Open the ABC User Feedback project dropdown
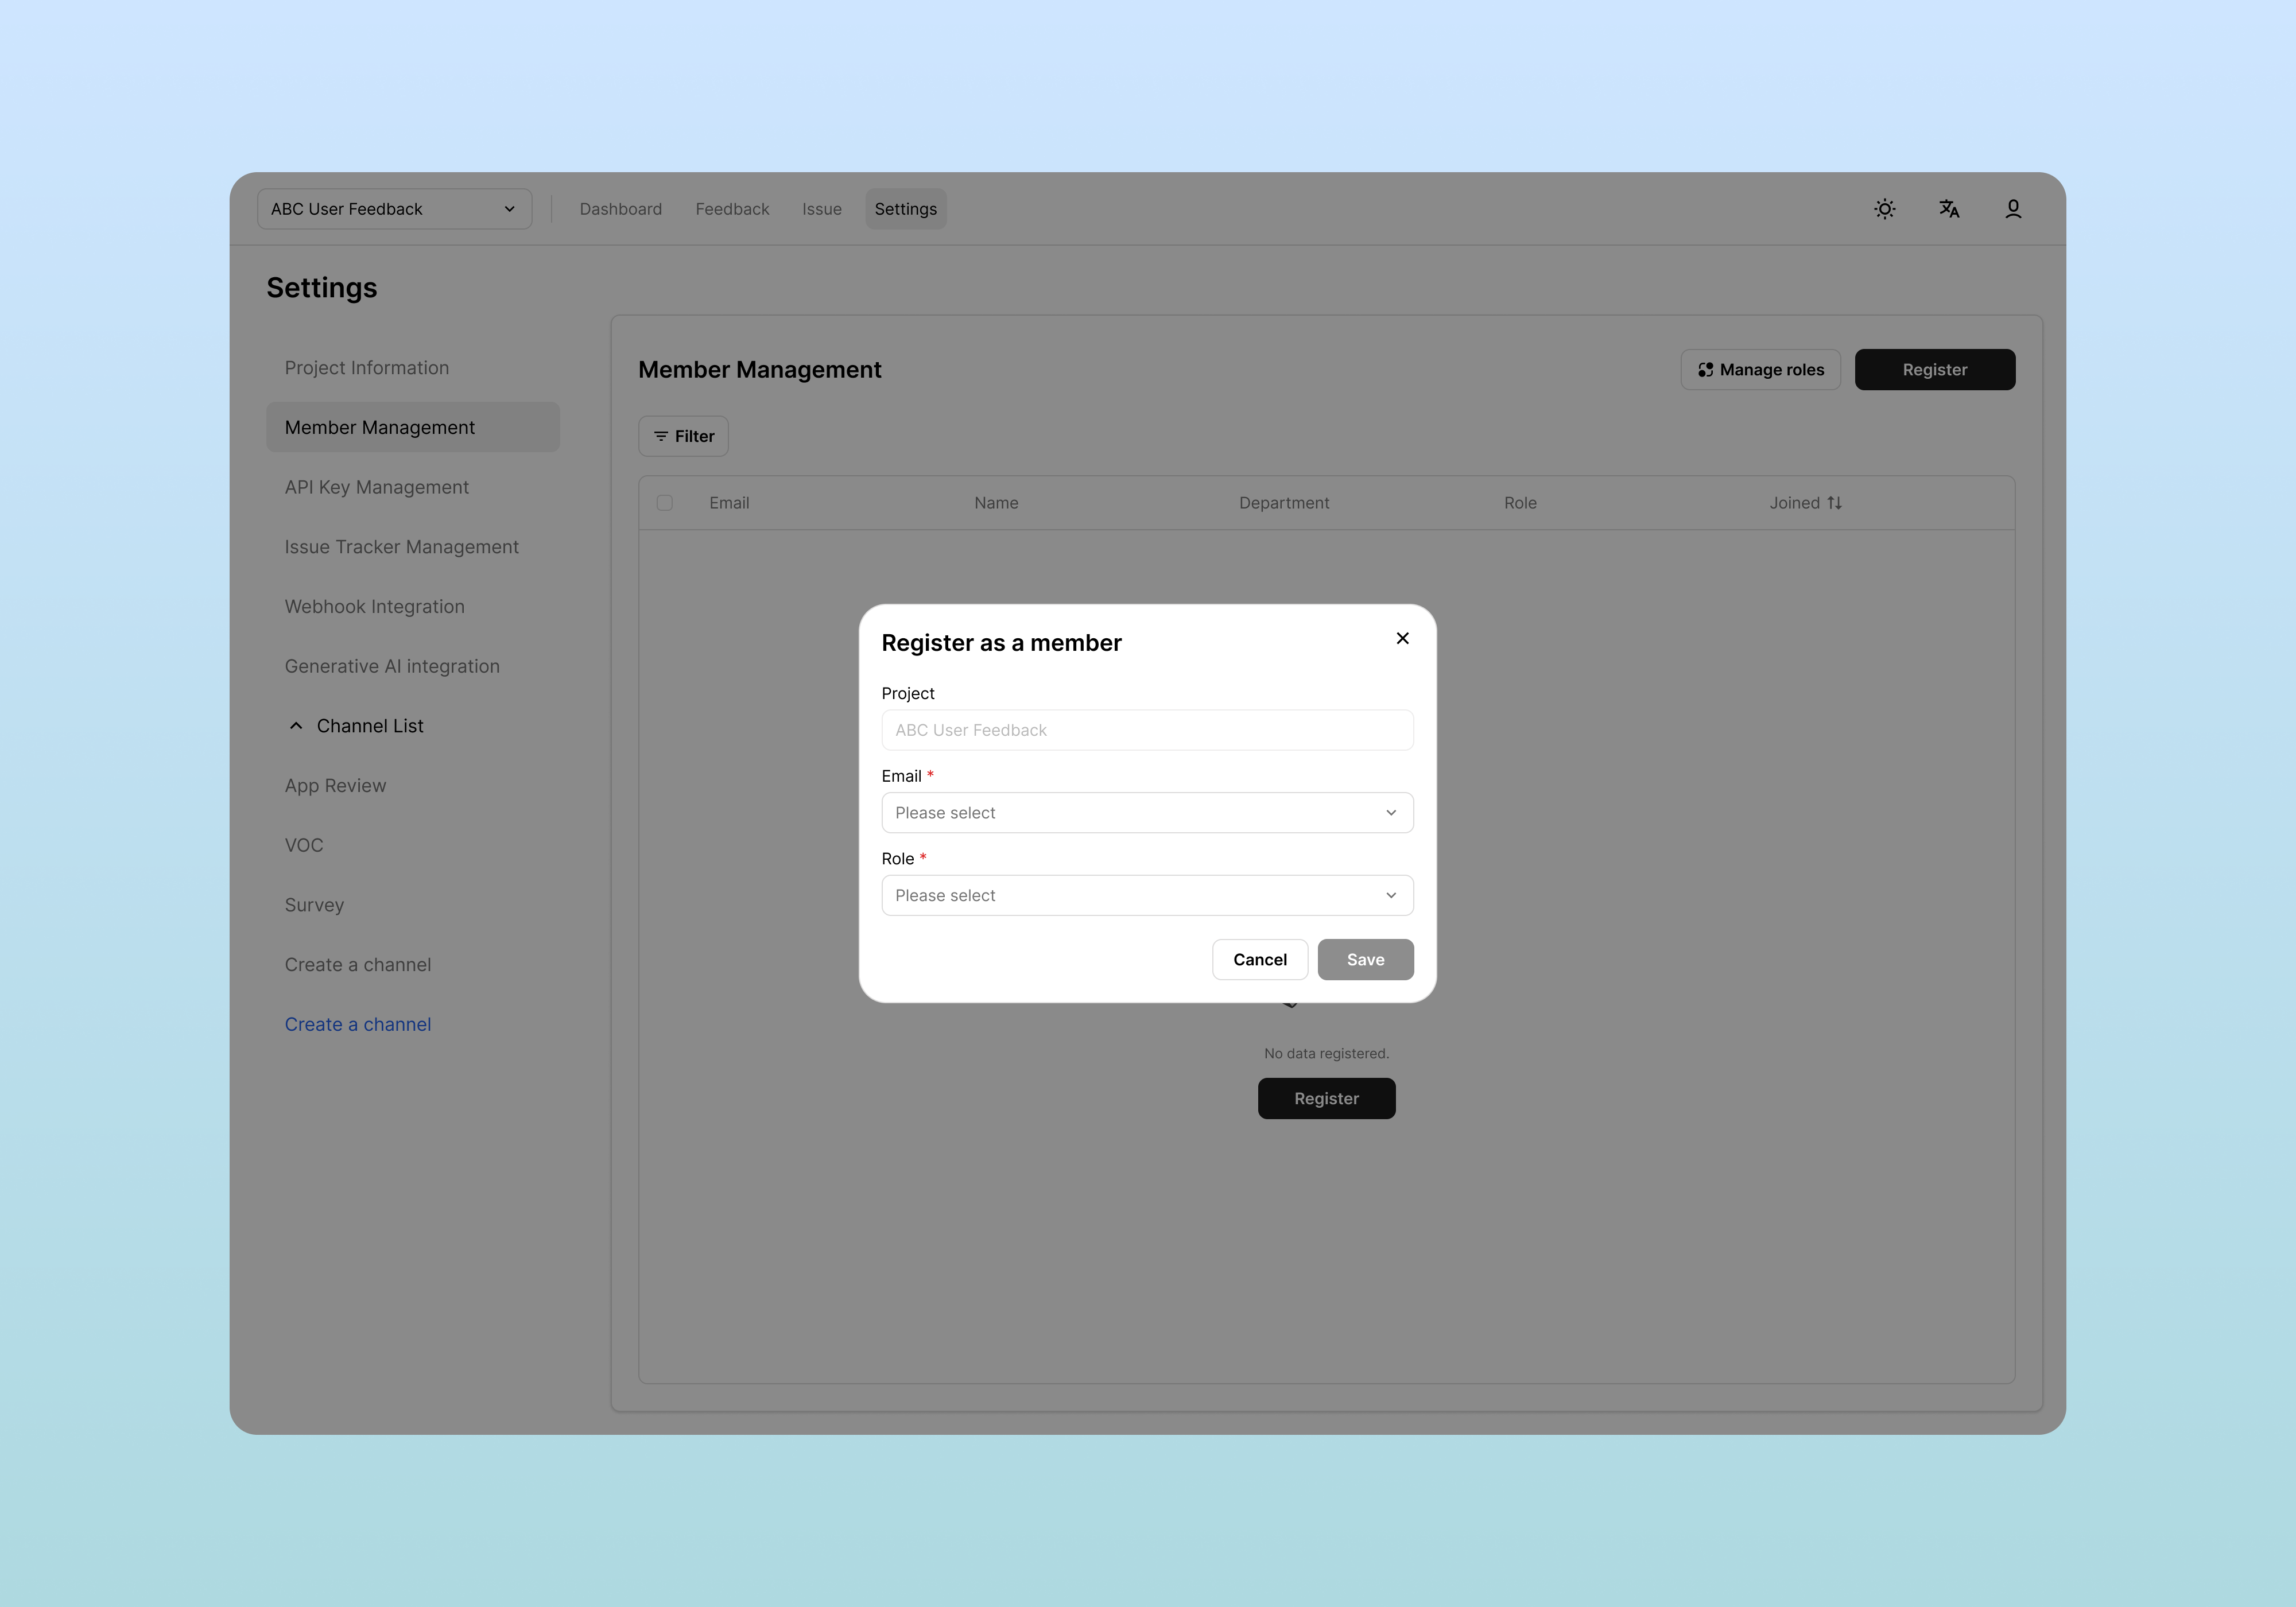 tap(394, 208)
